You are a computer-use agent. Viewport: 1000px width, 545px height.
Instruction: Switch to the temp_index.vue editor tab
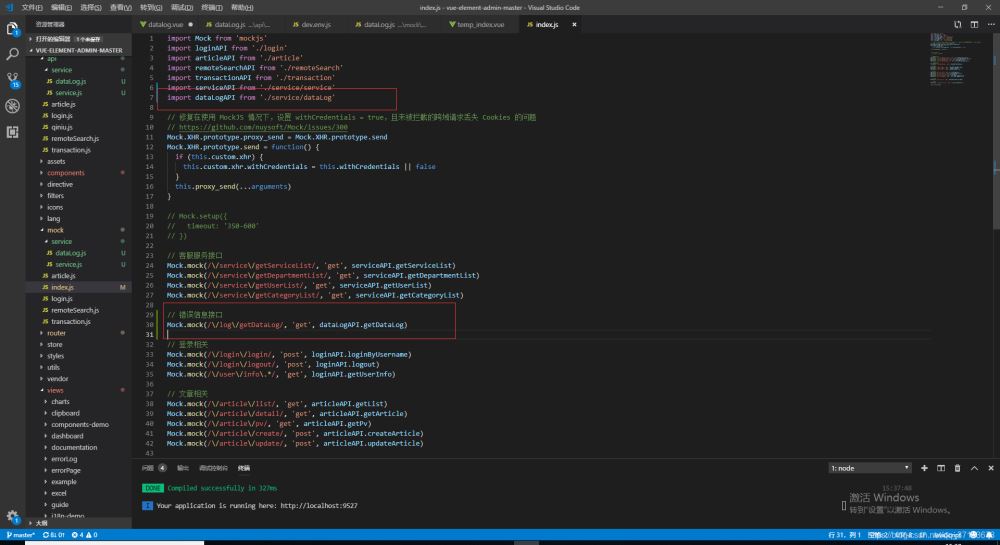[x=479, y=24]
